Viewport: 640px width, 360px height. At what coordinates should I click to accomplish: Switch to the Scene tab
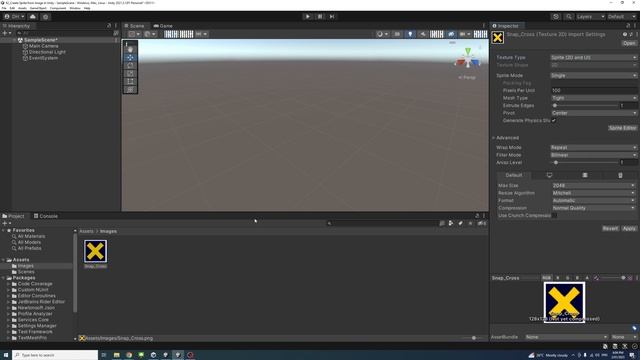134,26
